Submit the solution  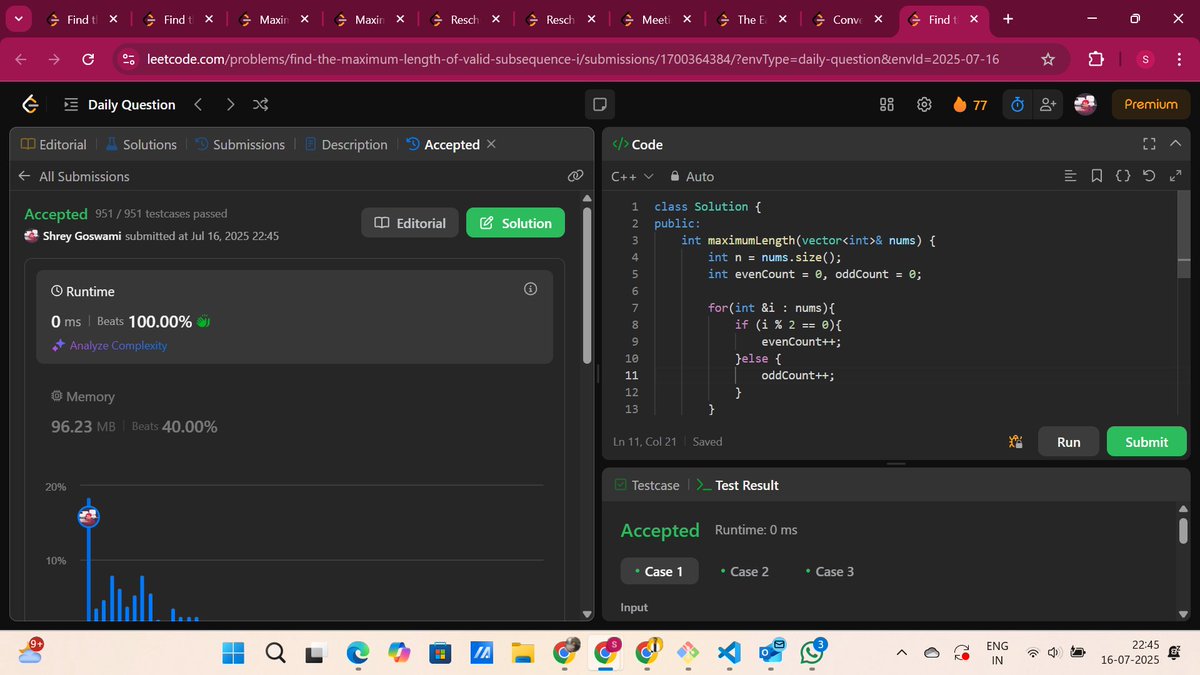pos(1146,441)
